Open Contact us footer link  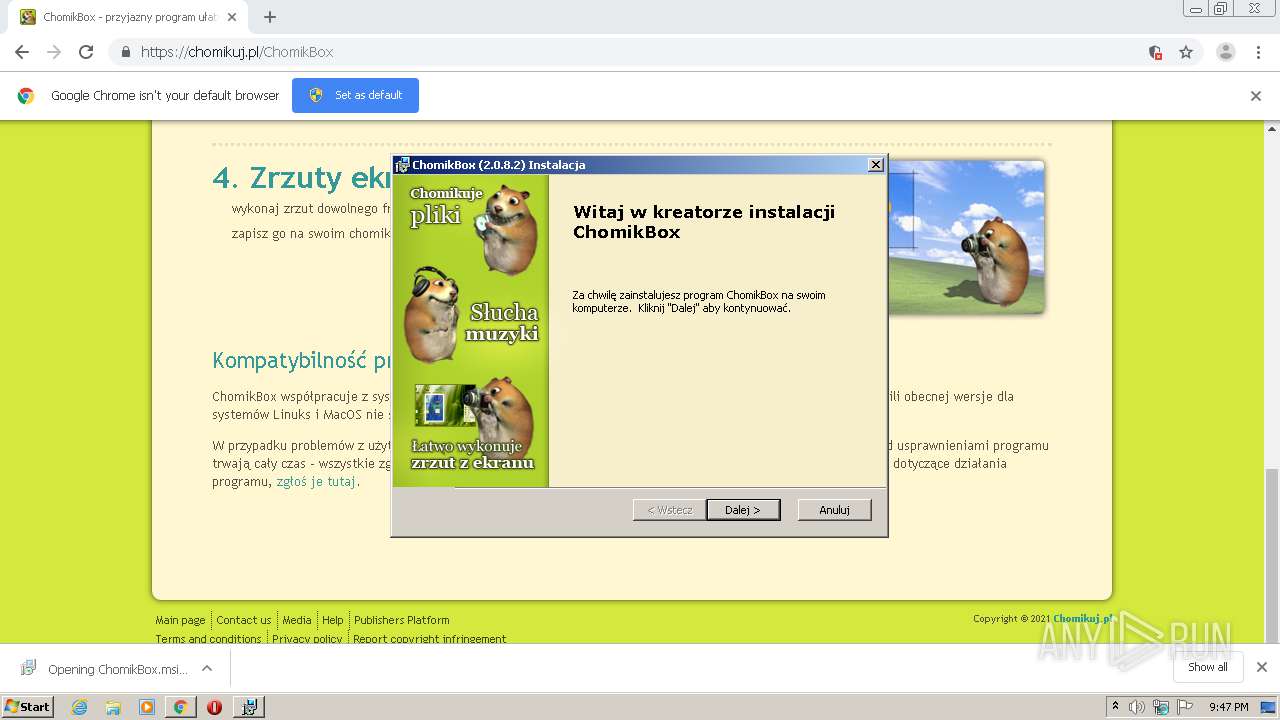pos(244,620)
